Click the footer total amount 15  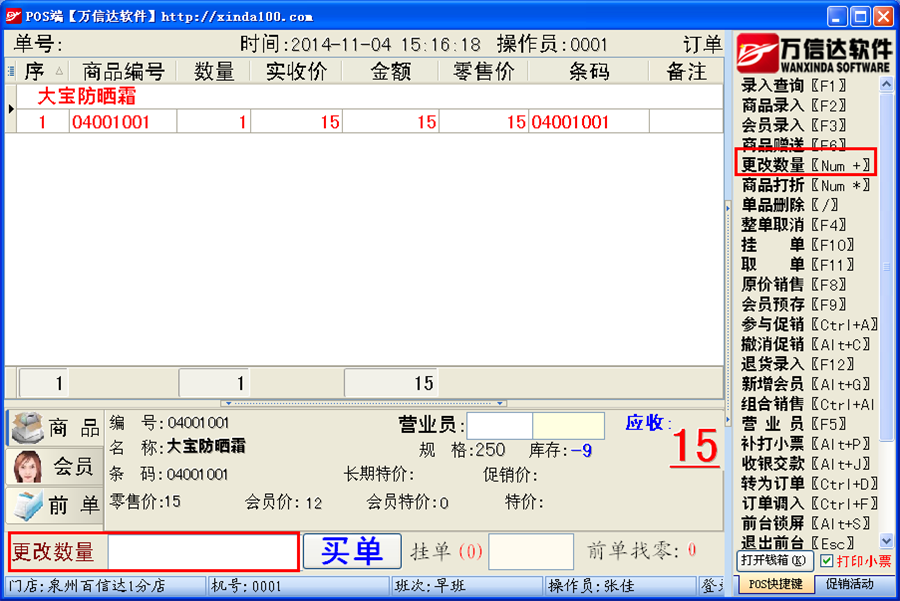[391, 383]
